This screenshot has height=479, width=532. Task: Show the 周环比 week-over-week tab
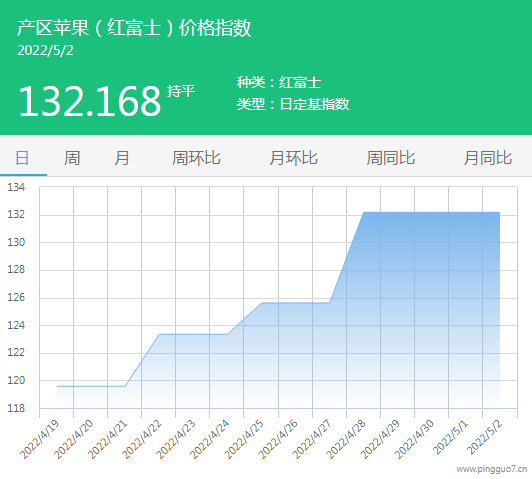pyautogui.click(x=196, y=158)
